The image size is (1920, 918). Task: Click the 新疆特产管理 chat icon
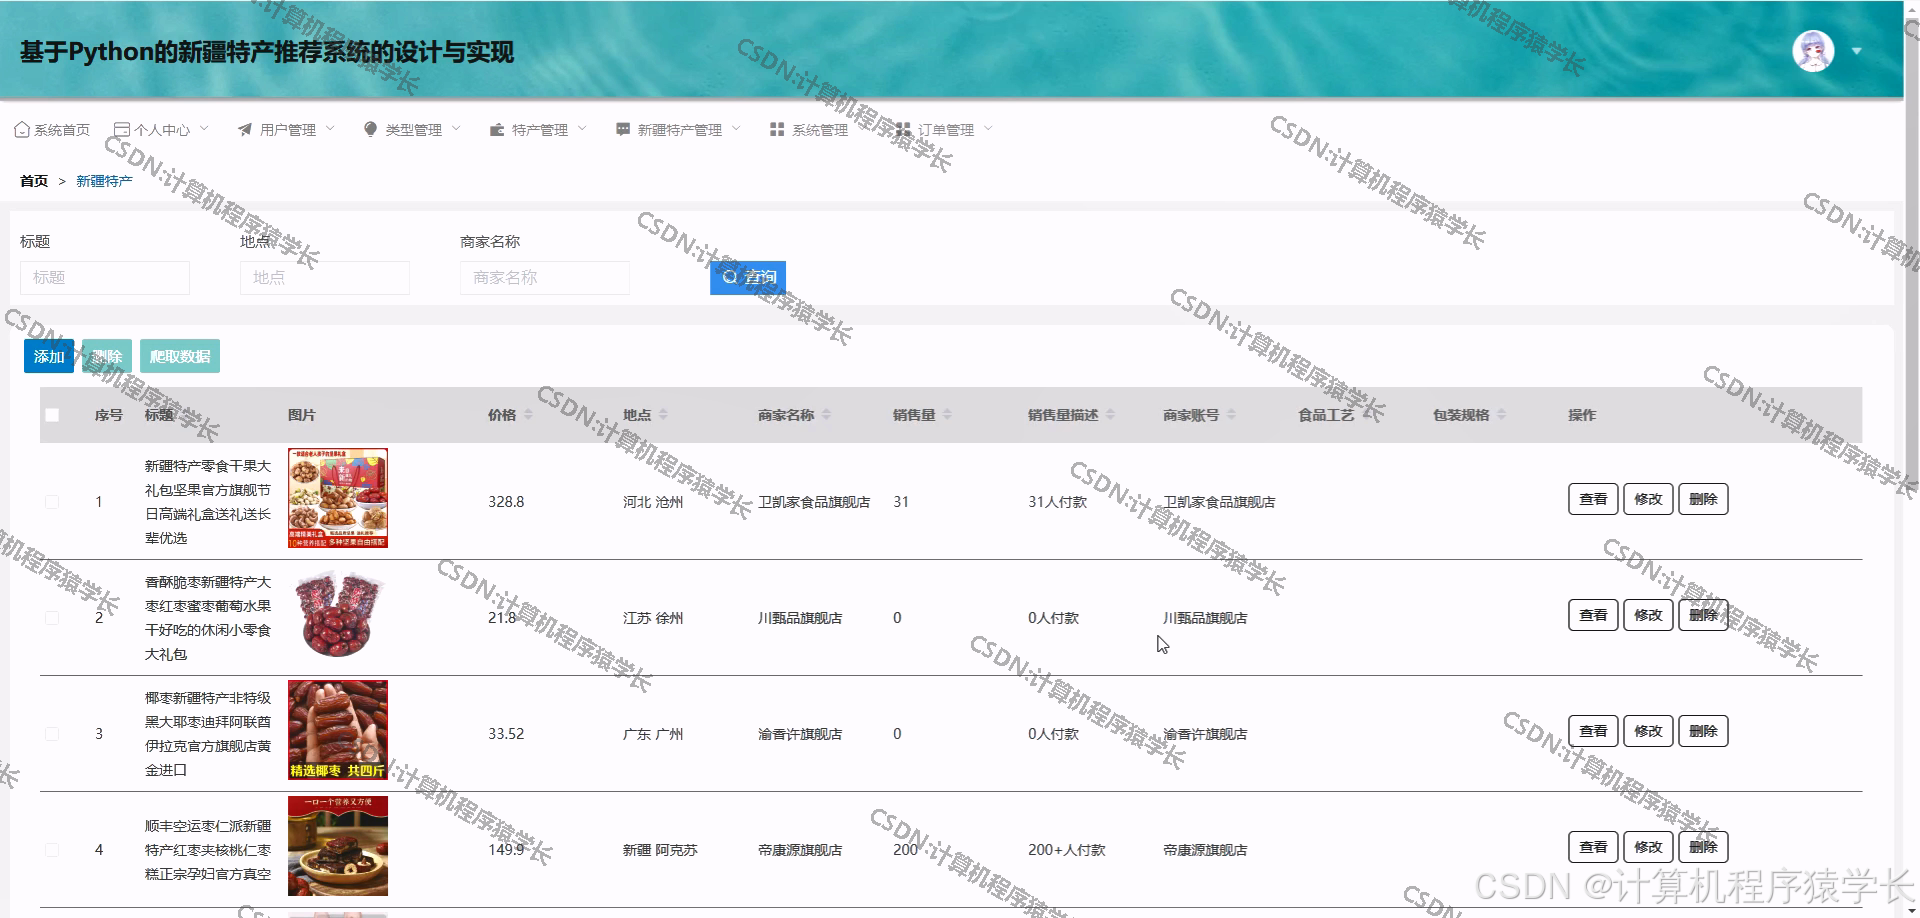point(623,130)
